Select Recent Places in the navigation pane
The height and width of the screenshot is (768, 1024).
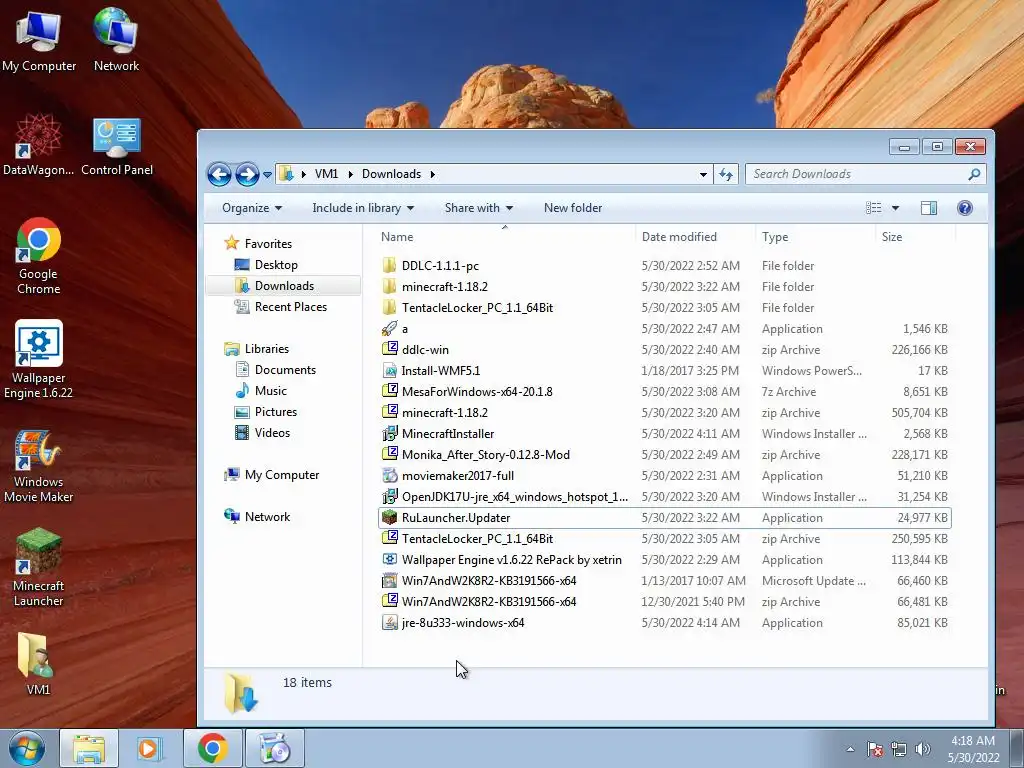pyautogui.click(x=291, y=306)
